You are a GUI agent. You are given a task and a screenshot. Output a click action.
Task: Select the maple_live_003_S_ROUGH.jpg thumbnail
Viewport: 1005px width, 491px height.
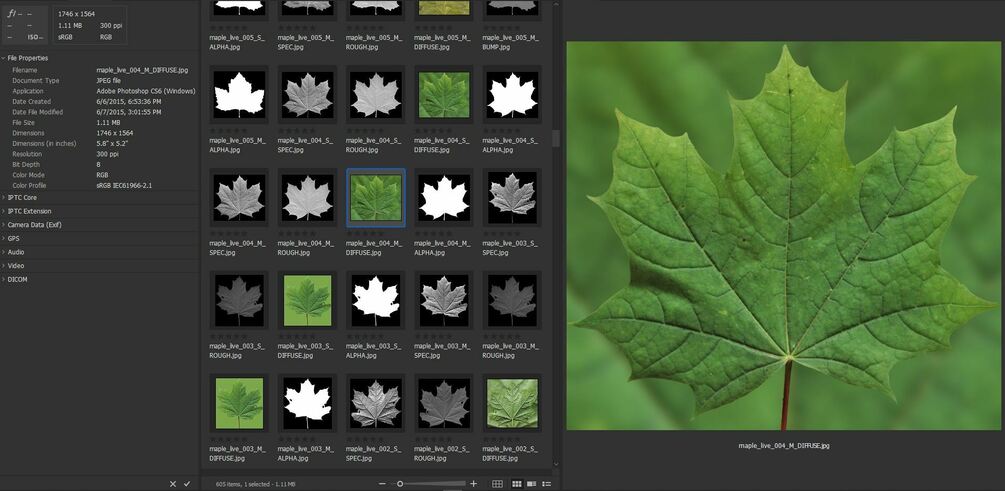point(239,301)
